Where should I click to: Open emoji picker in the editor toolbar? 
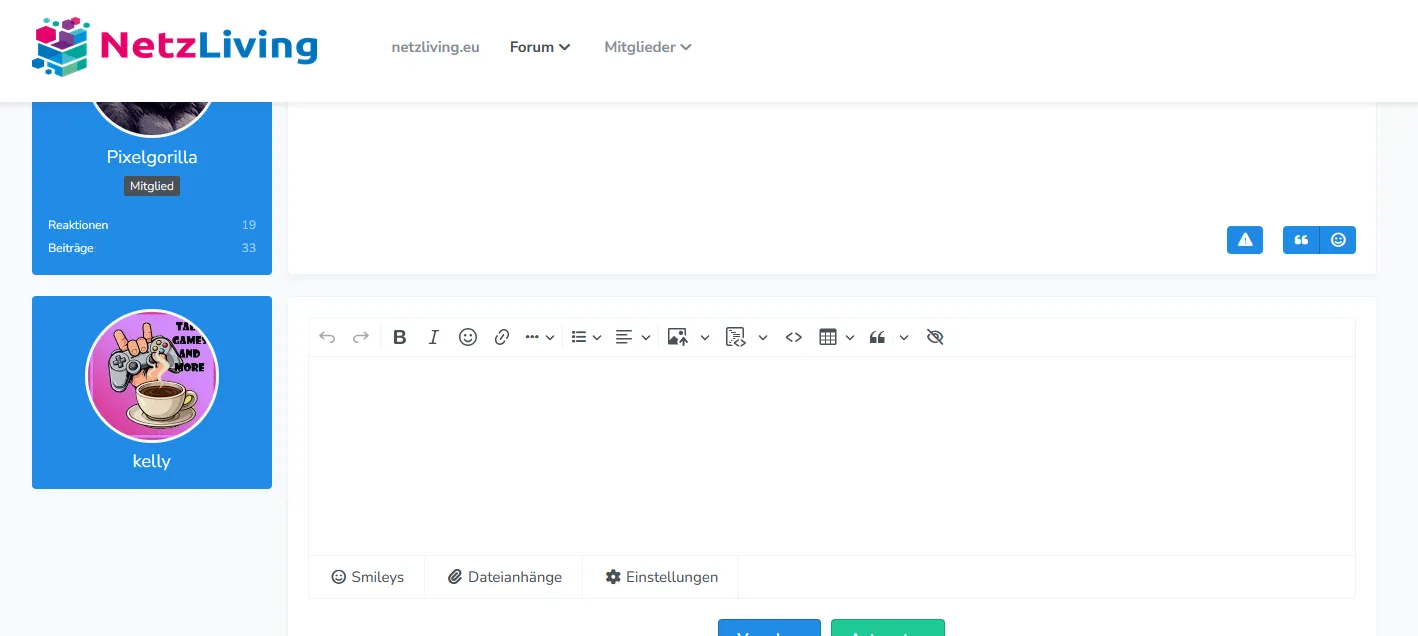467,337
